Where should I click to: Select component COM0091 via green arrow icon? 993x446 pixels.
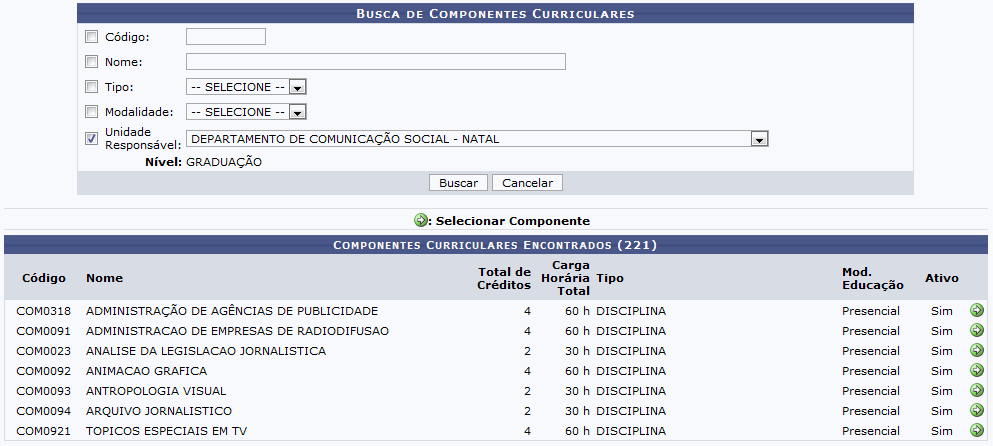[977, 330]
